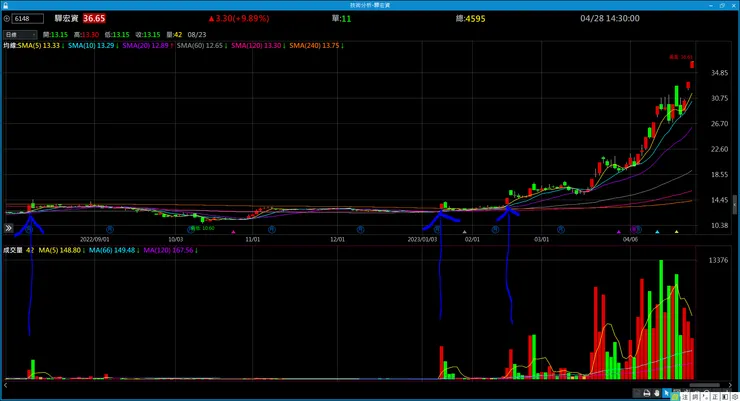Click the 04/28 14:30:00 timestamp
The width and height of the screenshot is (740, 401).
tap(610, 18)
